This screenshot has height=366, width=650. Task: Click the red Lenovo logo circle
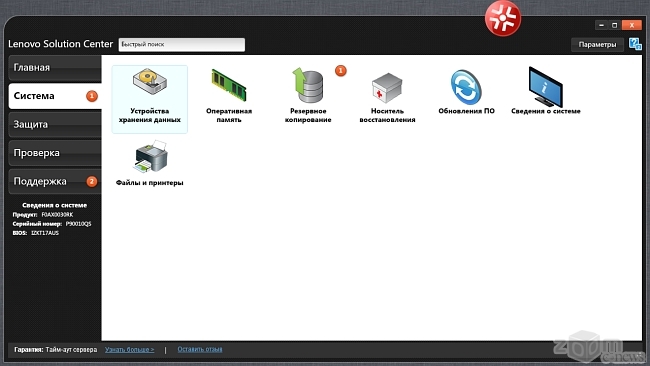pos(503,18)
